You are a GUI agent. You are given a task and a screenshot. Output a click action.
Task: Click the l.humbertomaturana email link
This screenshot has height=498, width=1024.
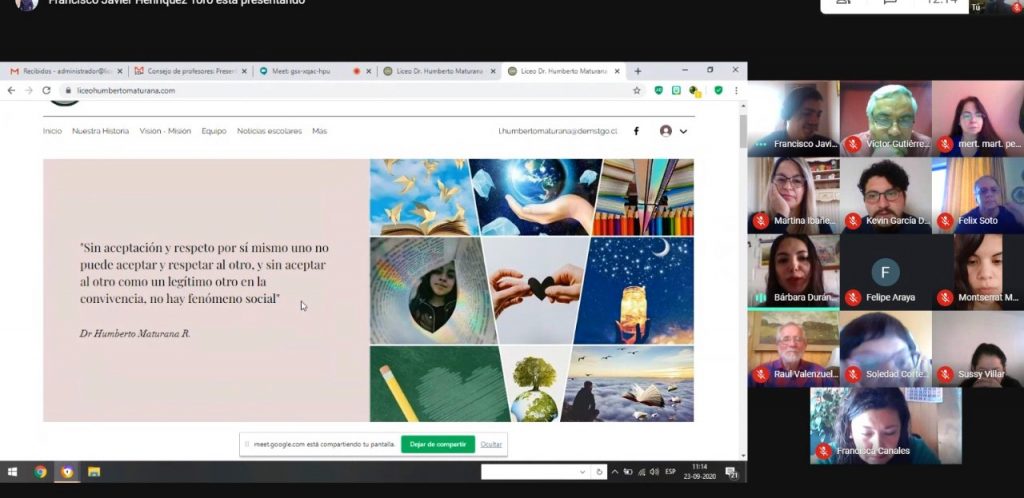(557, 131)
